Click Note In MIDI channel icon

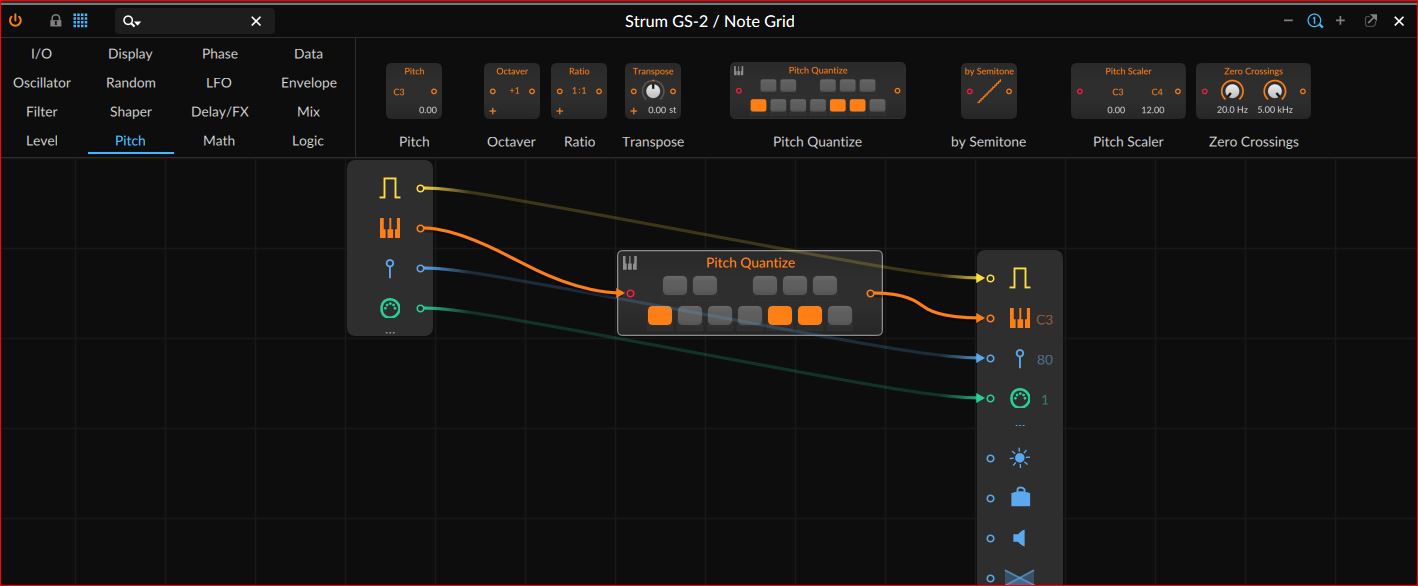coord(390,308)
